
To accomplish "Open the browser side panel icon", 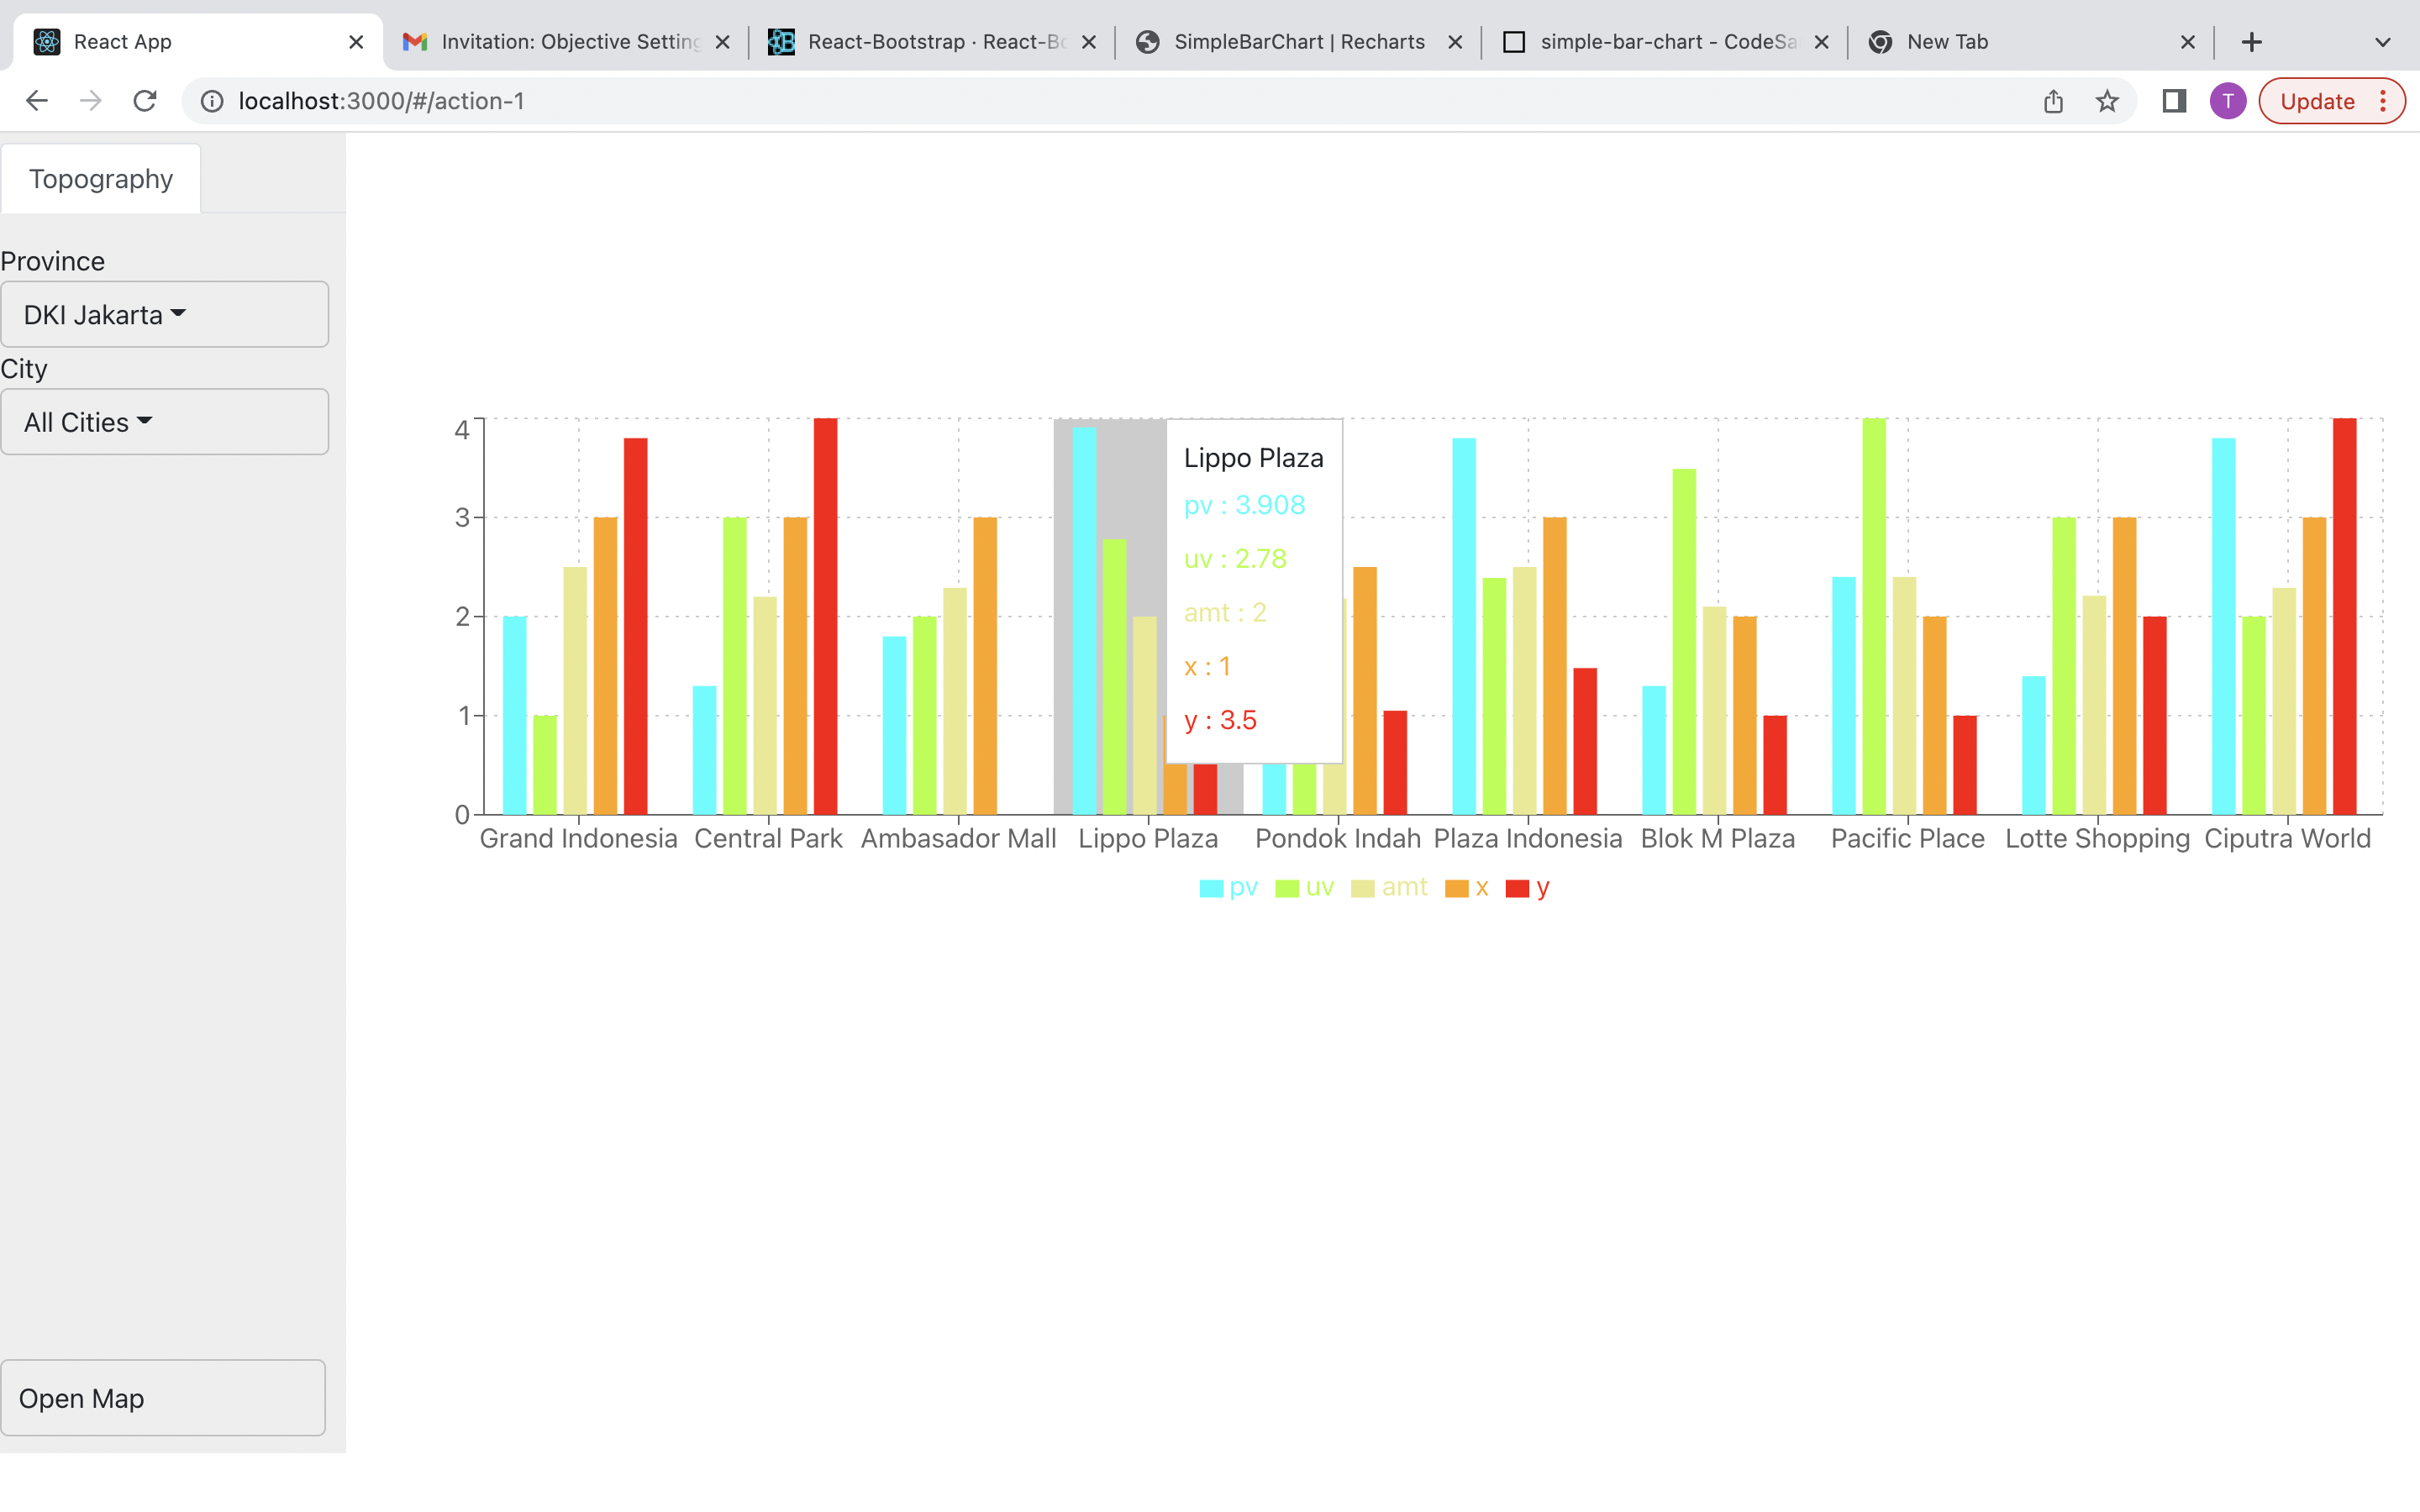I will click(x=2173, y=101).
